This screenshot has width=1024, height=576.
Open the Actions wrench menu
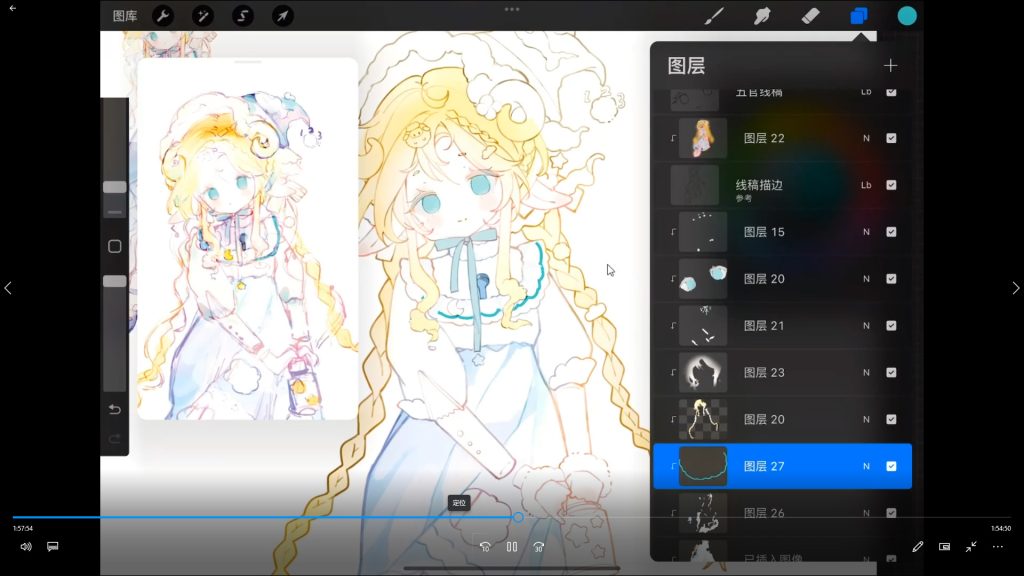point(162,16)
